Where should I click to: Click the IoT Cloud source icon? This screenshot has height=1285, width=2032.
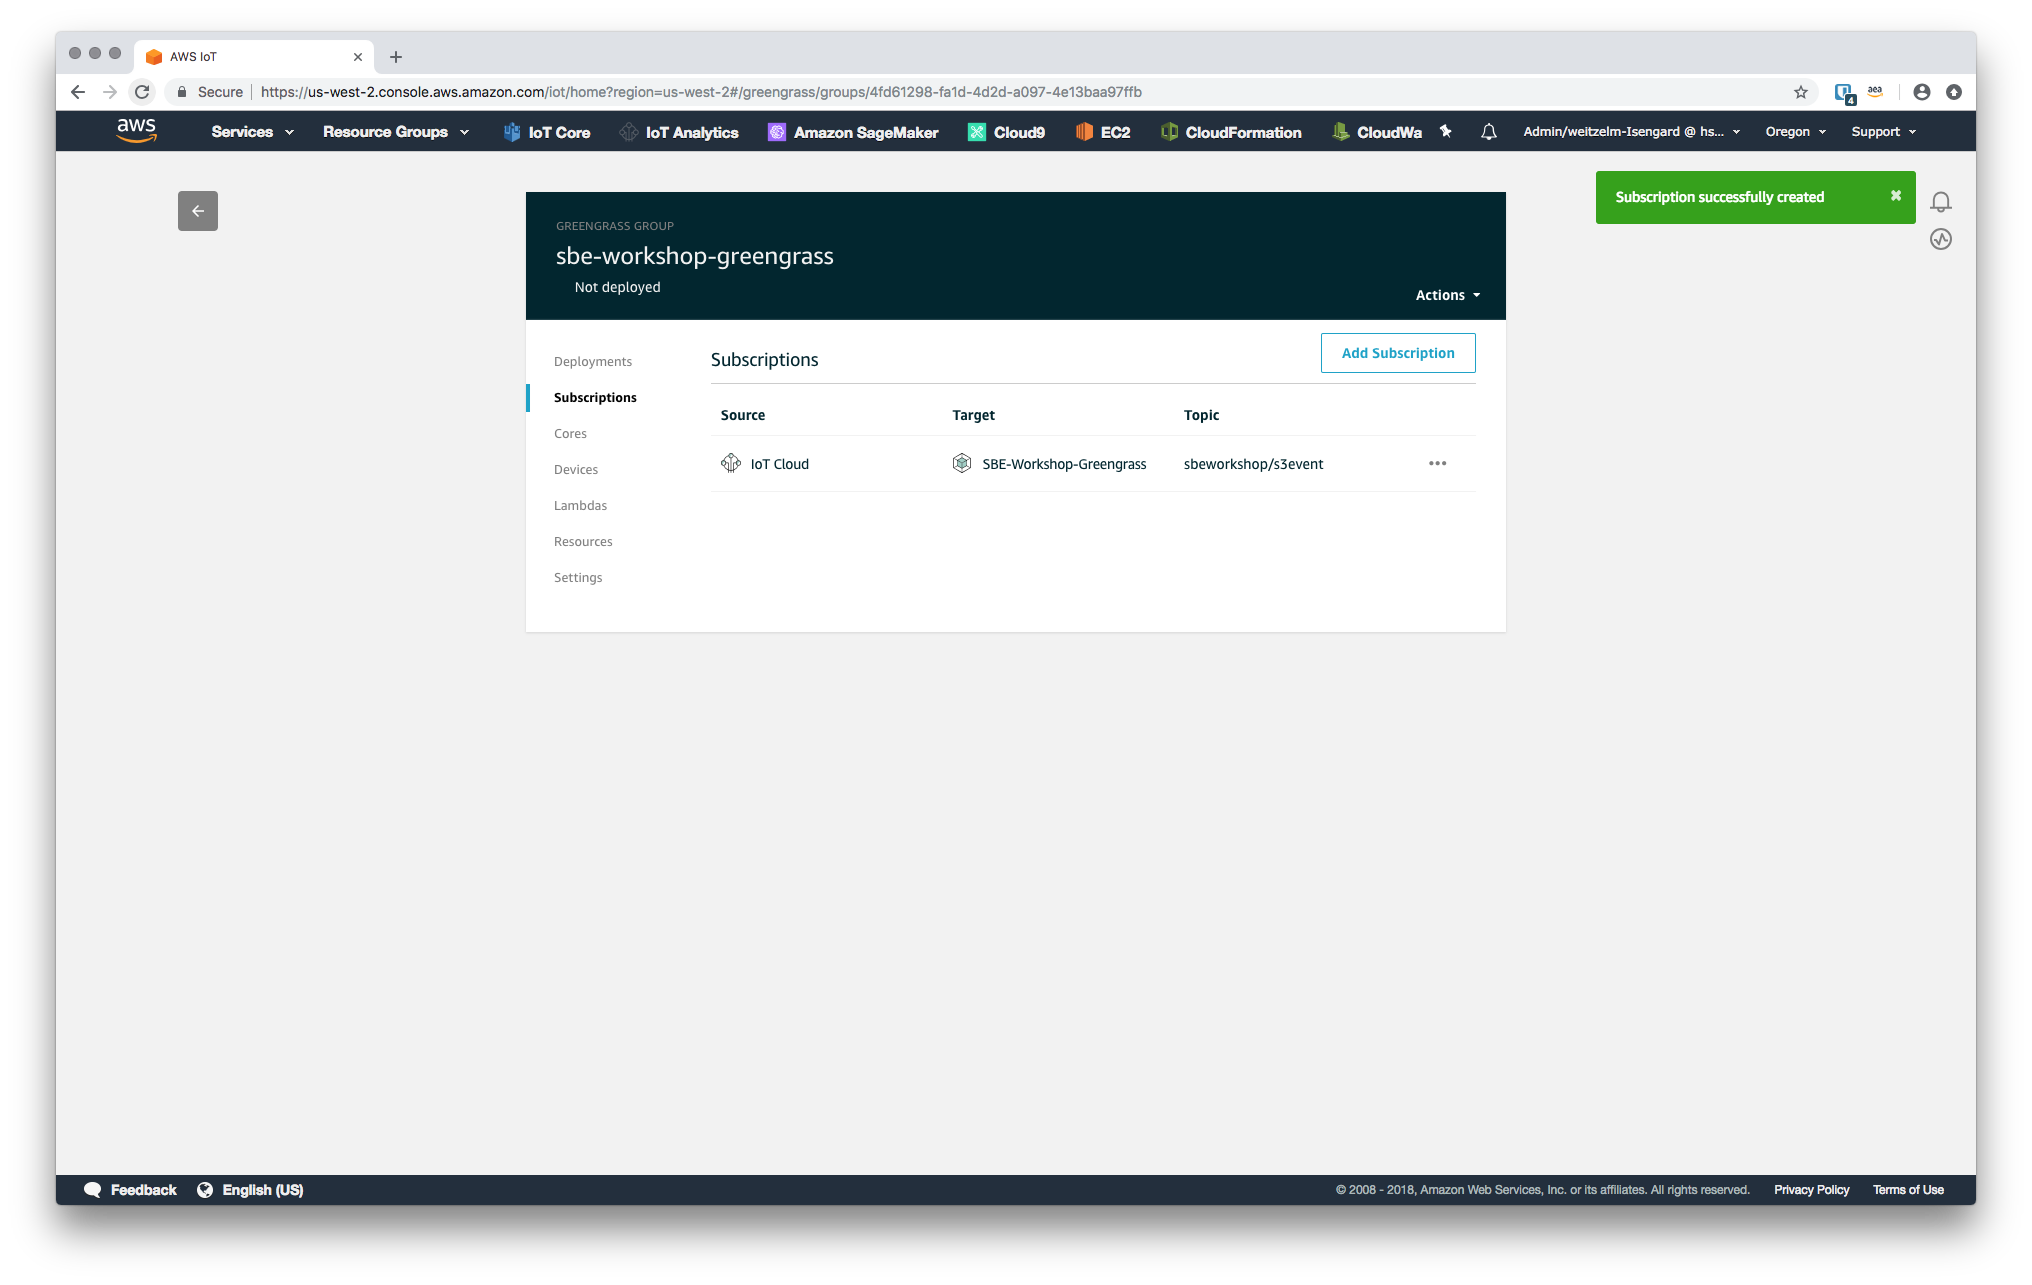[731, 463]
